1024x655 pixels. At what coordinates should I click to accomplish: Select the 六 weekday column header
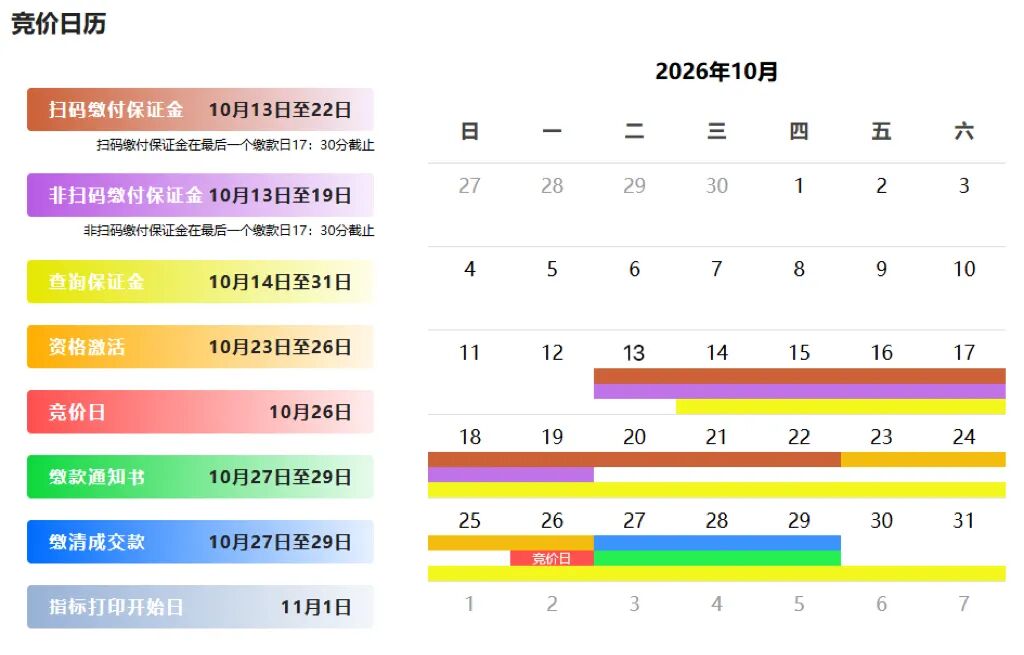pyautogui.click(x=964, y=131)
